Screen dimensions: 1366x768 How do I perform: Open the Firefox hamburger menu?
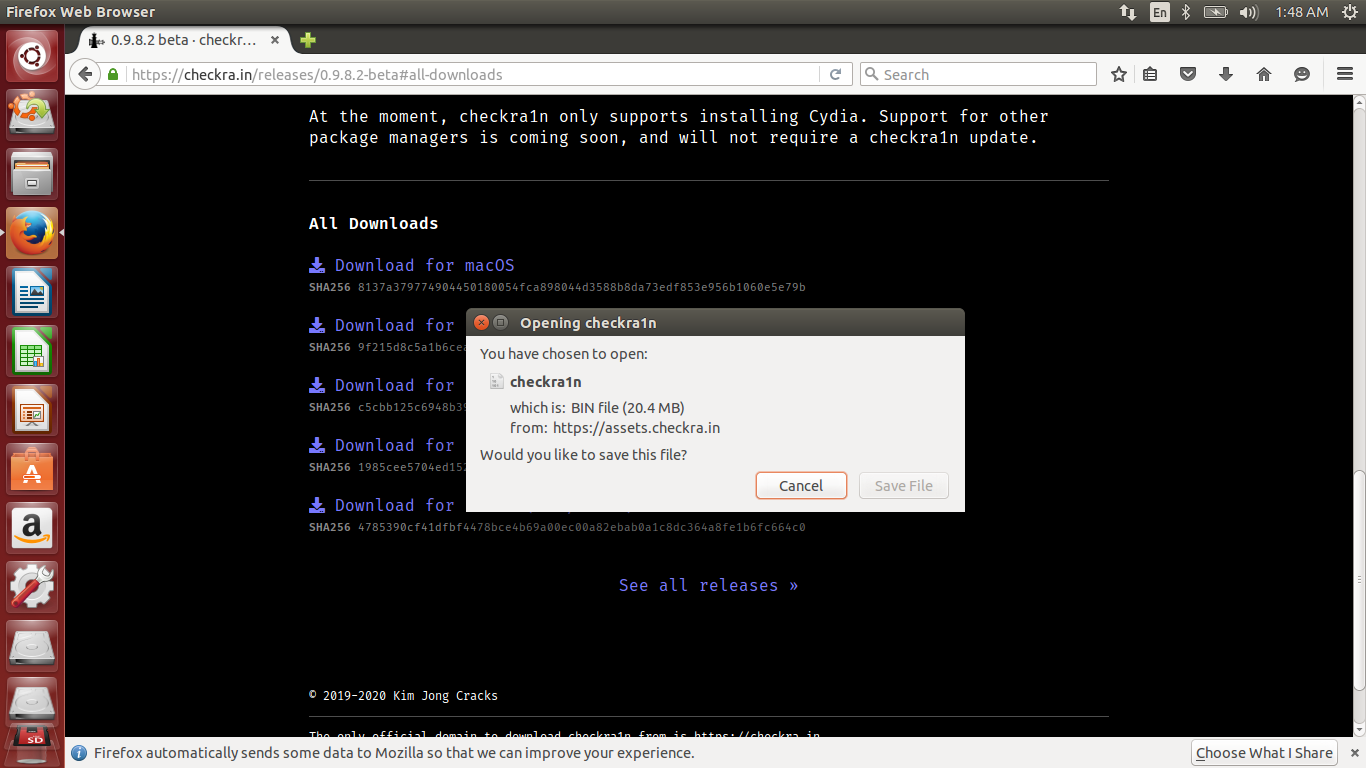1345,74
